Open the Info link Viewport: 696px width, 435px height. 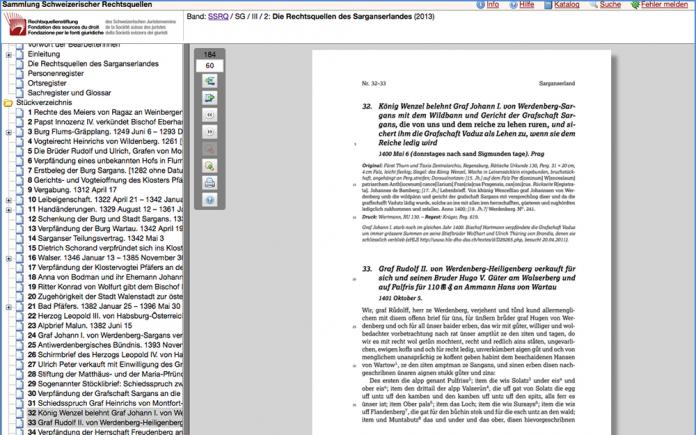(493, 4)
